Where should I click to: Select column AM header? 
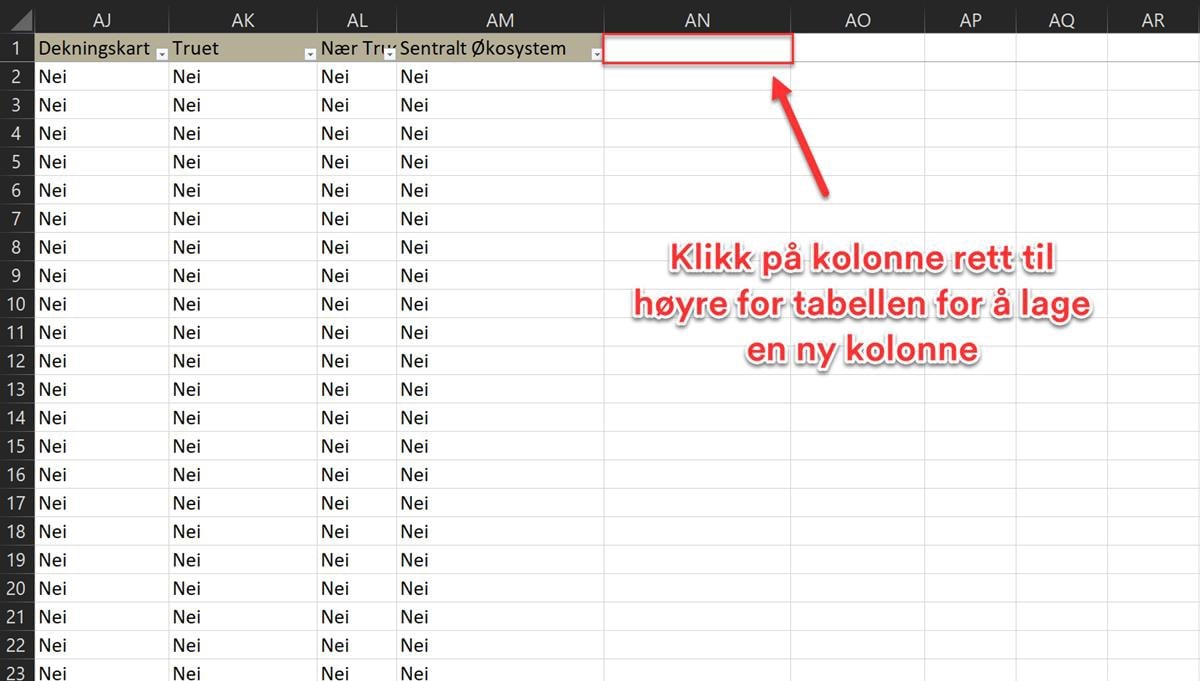[x=500, y=20]
